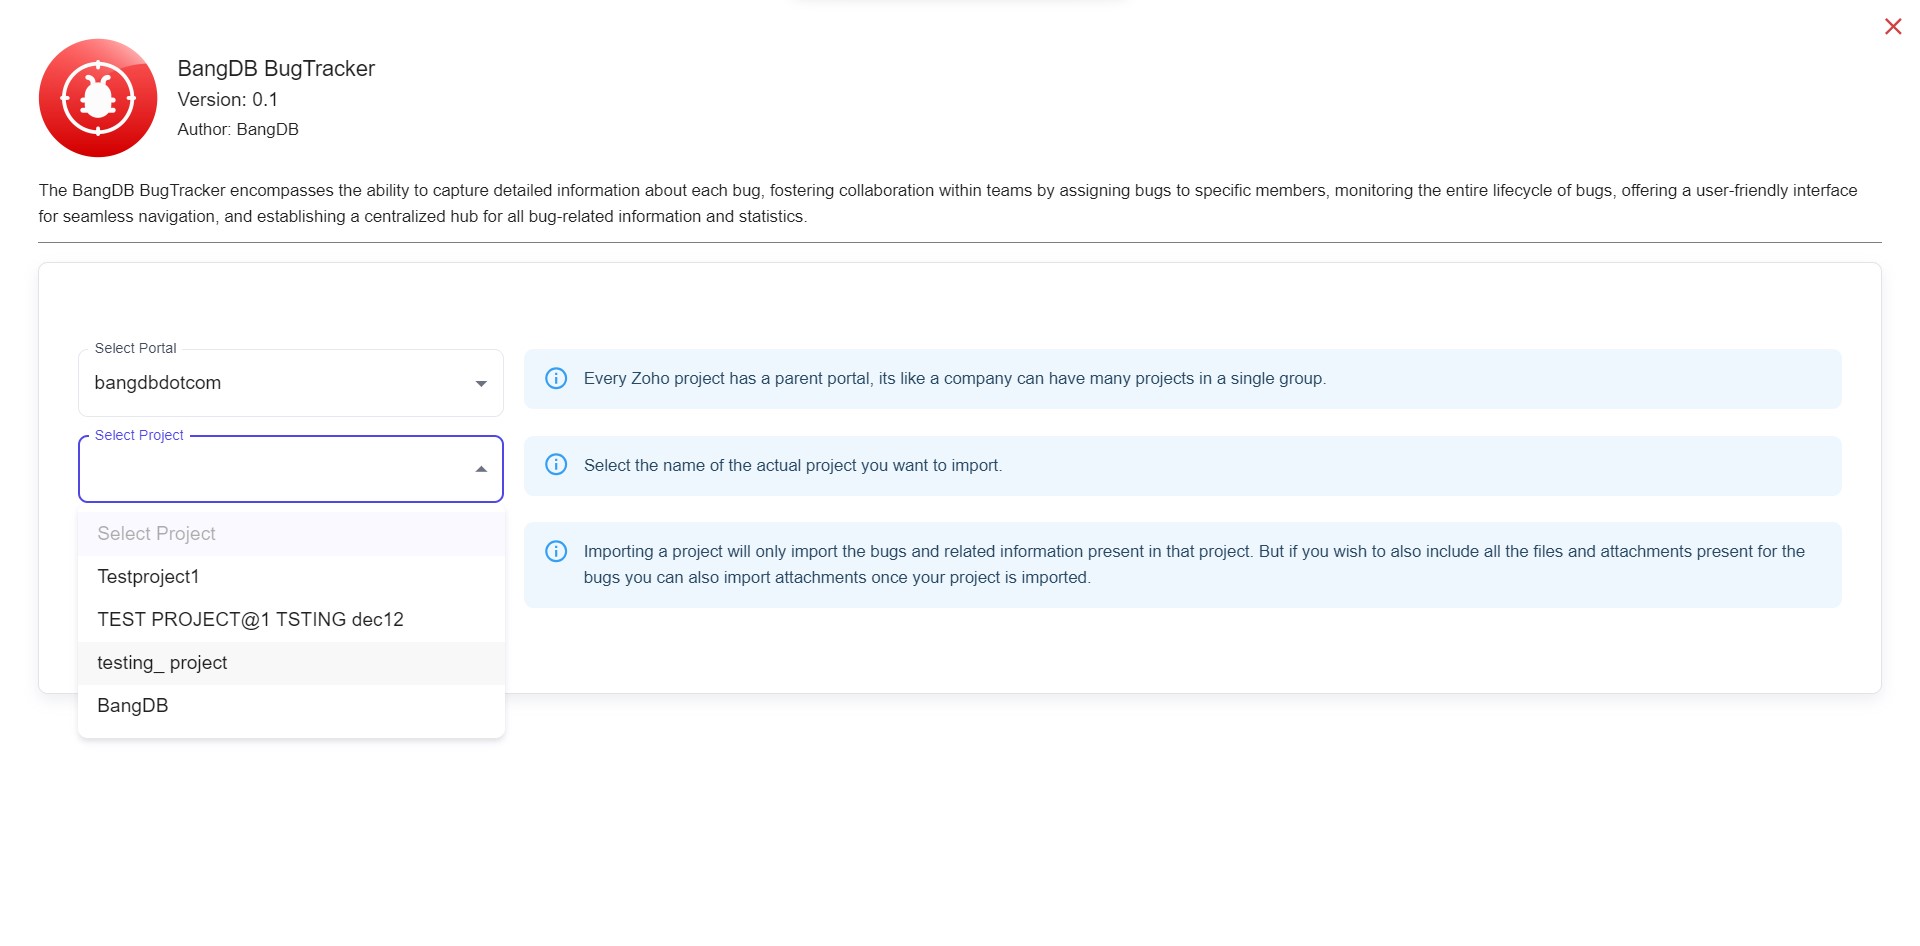Select BangDB project option
The image size is (1920, 946).
click(291, 706)
